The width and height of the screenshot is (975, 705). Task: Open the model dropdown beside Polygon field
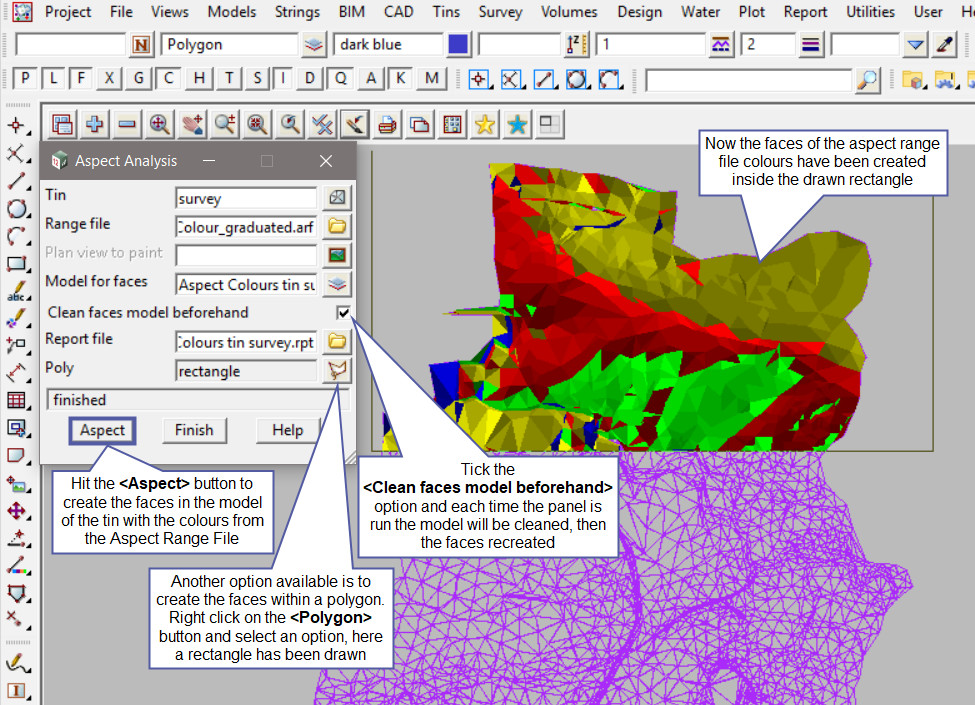pyautogui.click(x=314, y=44)
